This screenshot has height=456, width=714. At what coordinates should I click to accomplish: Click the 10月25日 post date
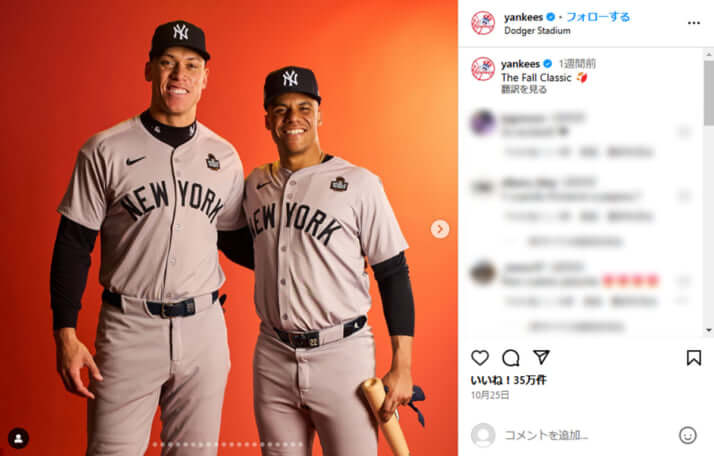pyautogui.click(x=490, y=395)
